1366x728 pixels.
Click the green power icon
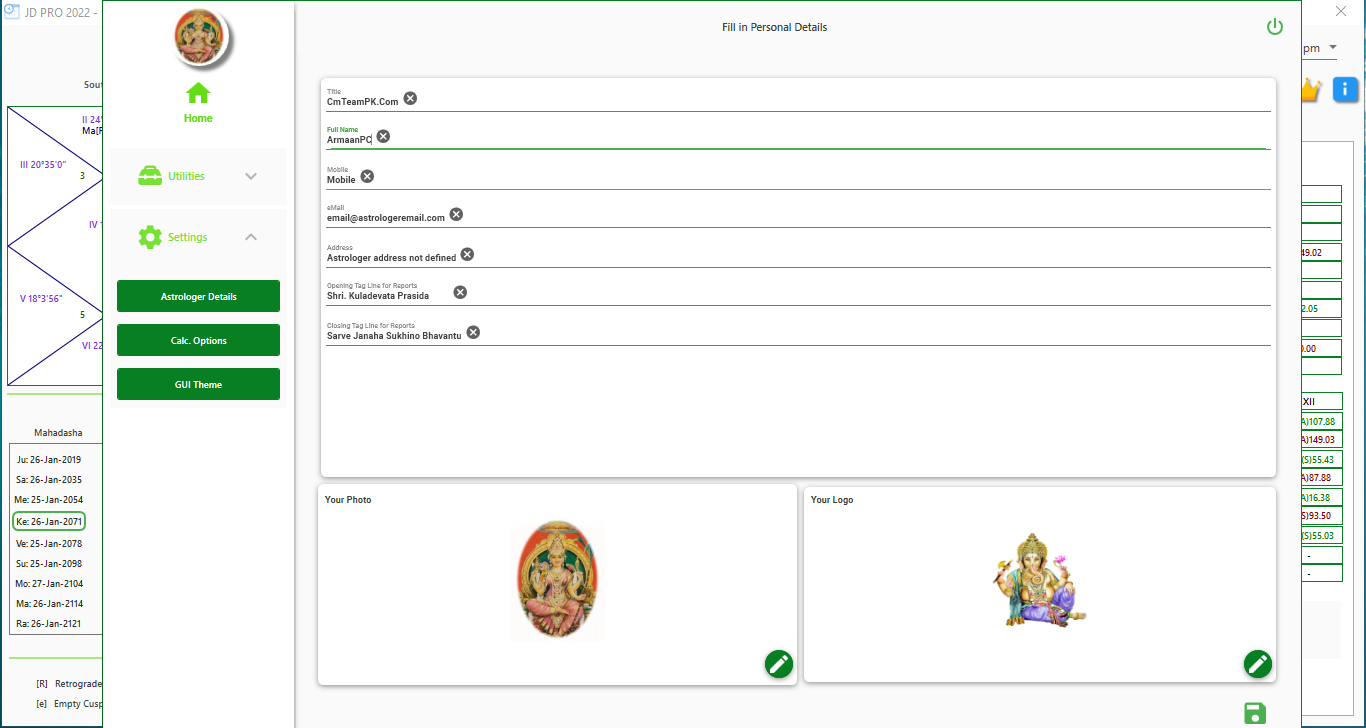coord(1275,27)
